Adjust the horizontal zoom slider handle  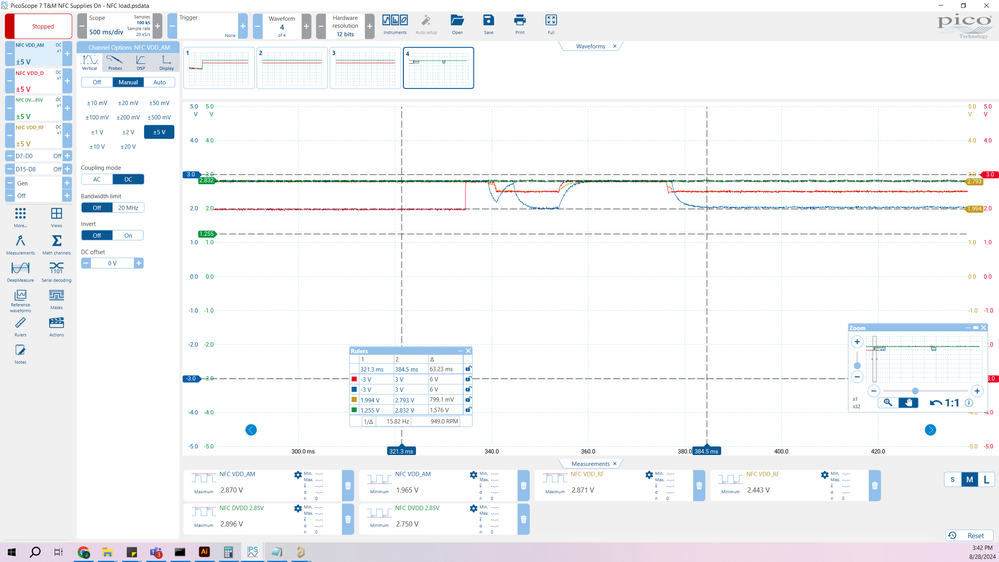tap(915, 391)
